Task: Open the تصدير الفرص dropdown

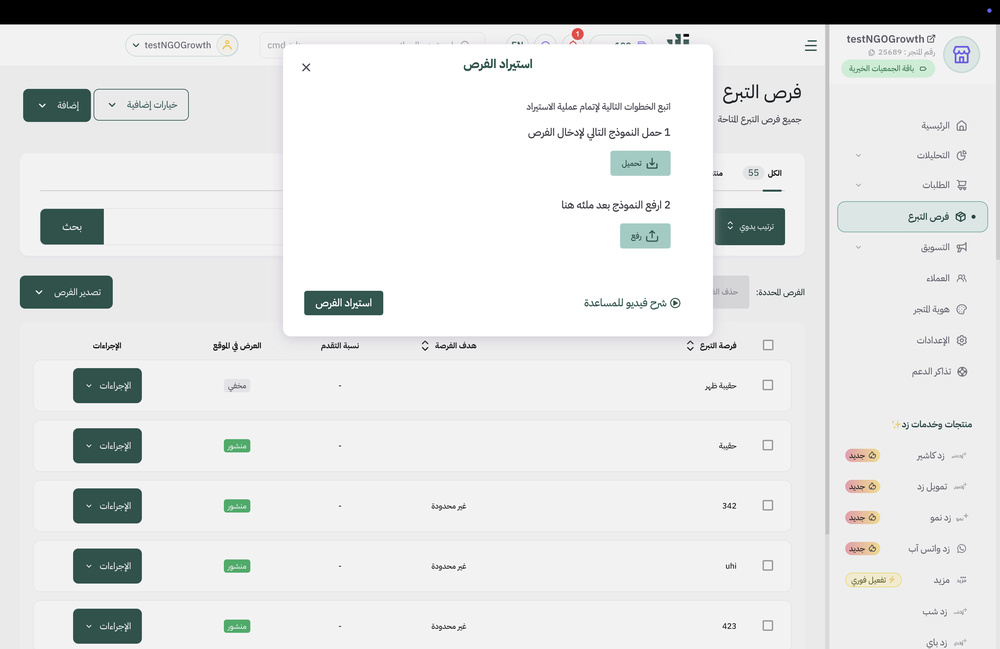Action: click(x=66, y=292)
